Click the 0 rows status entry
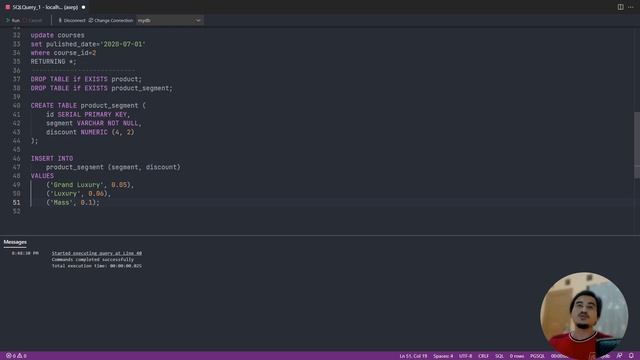The width and height of the screenshot is (640, 360). [x=517, y=356]
